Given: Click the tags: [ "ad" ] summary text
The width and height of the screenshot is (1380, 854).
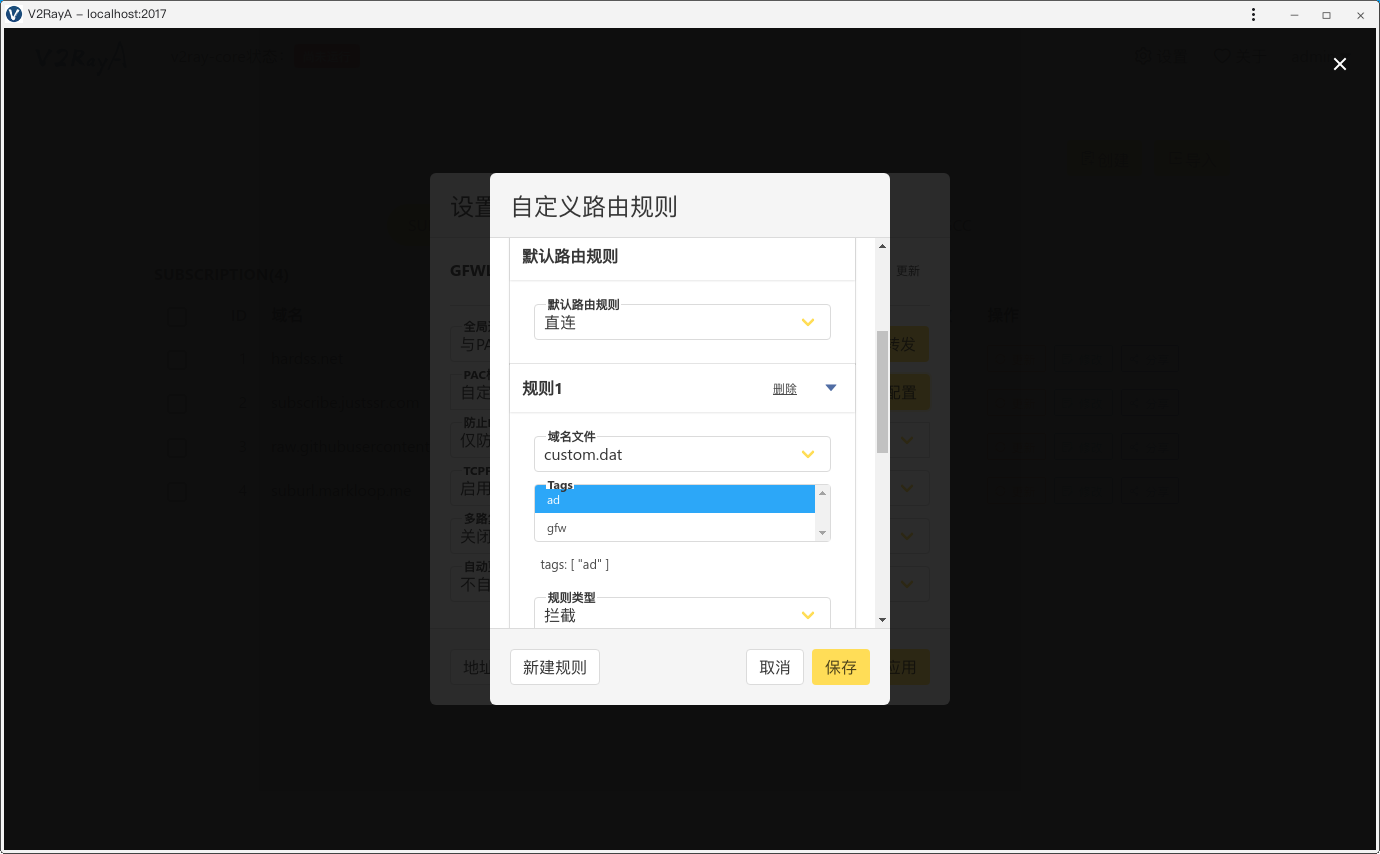Looking at the screenshot, I should point(575,564).
